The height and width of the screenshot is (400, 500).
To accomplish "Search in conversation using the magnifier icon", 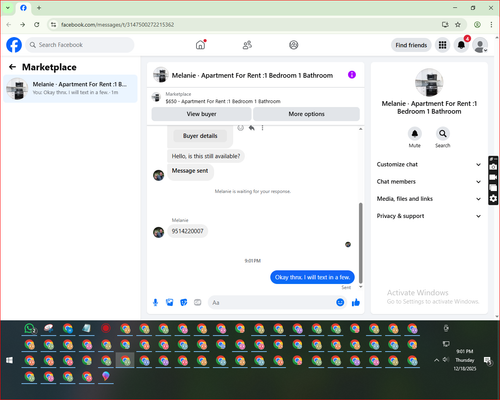I will coord(443,134).
